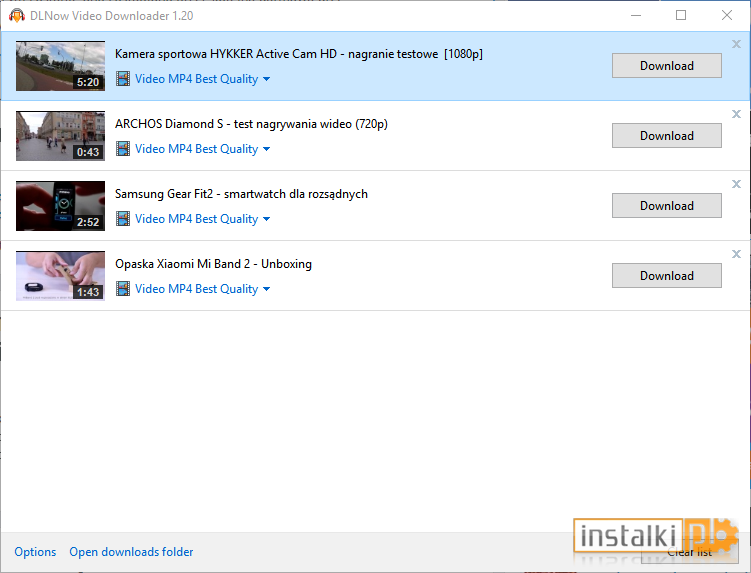
Task: Click film icon beside Samsung Gear Fit2 format
Action: [123, 218]
